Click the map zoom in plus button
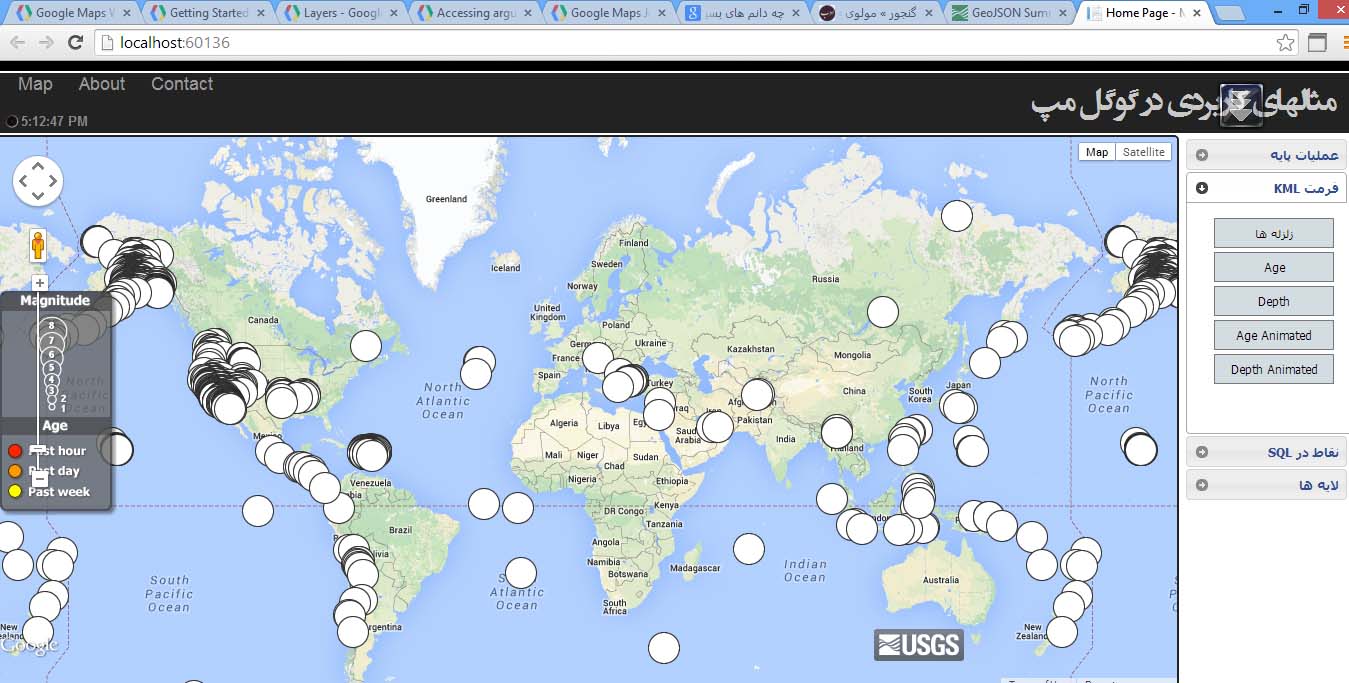The width and height of the screenshot is (1349, 683). (x=40, y=283)
